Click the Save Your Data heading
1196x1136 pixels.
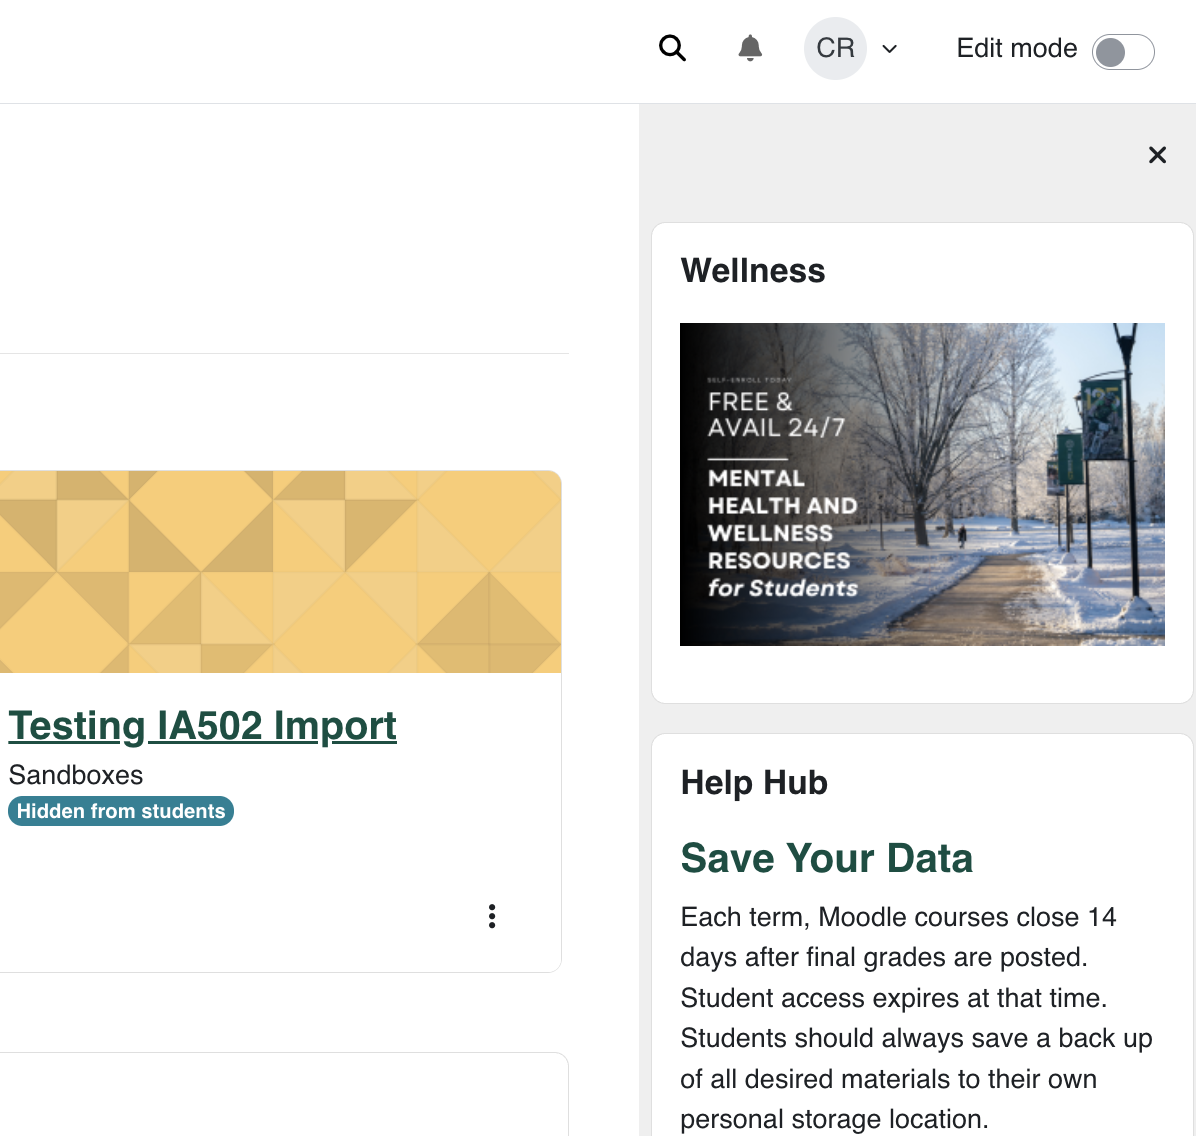(826, 858)
